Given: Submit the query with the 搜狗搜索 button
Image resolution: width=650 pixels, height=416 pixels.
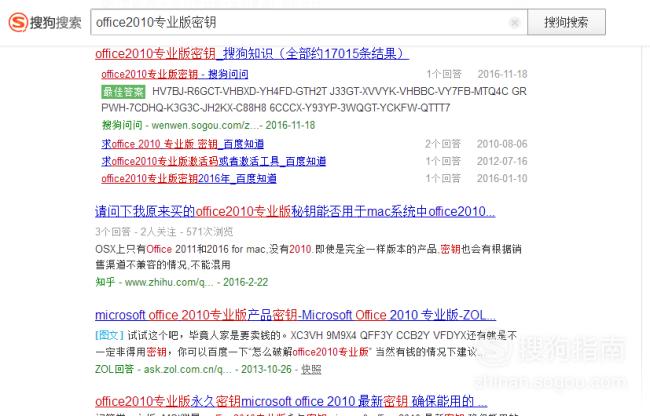Looking at the screenshot, I should point(566,22).
